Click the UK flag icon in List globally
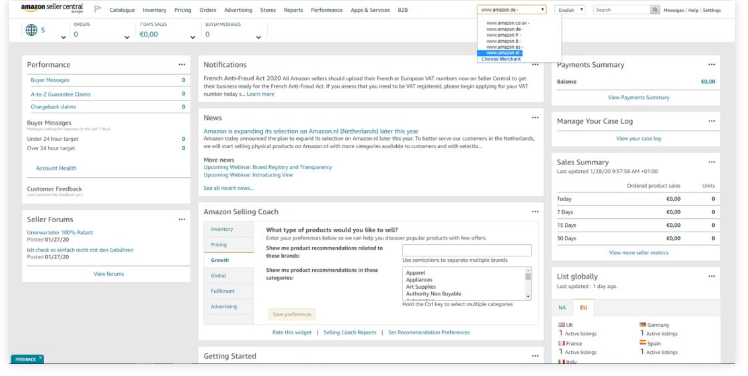This screenshot has height=376, width=748. pyautogui.click(x=561, y=324)
